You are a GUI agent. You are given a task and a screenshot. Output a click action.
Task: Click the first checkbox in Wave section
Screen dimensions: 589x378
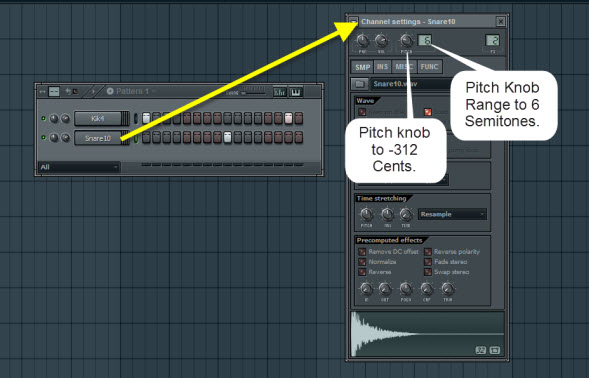pos(362,112)
